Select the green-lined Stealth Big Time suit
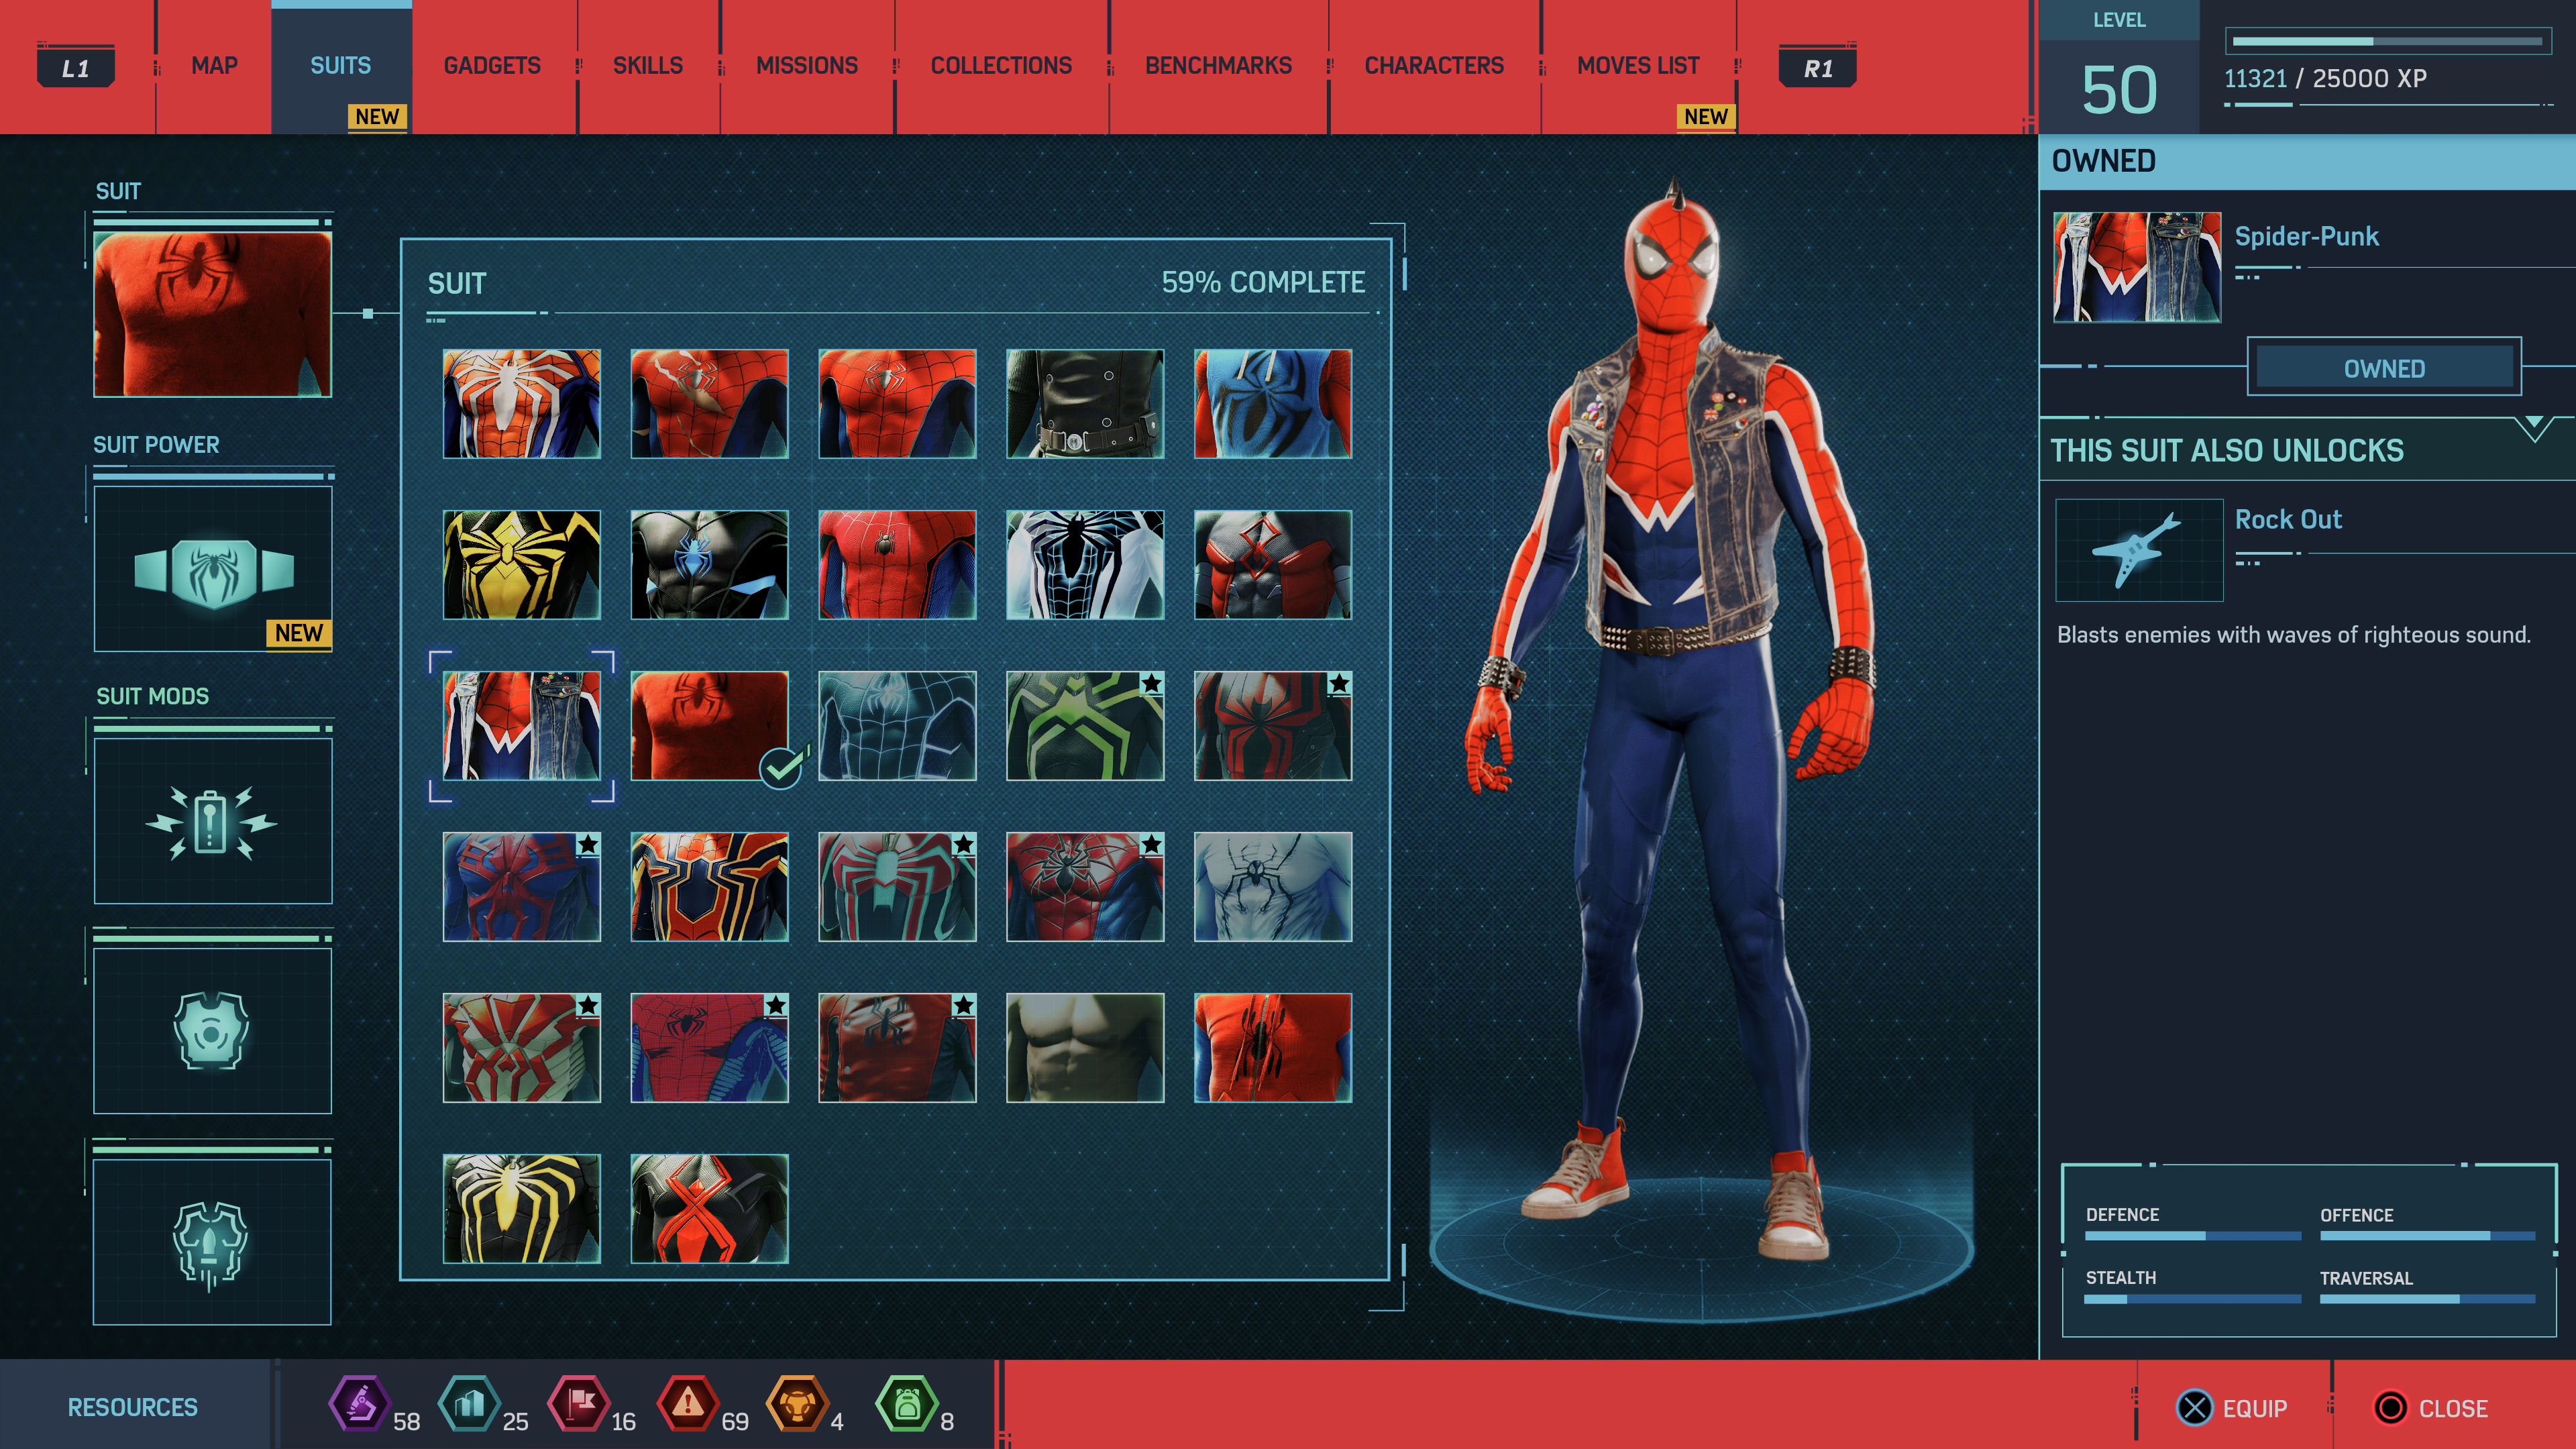 click(1085, 726)
